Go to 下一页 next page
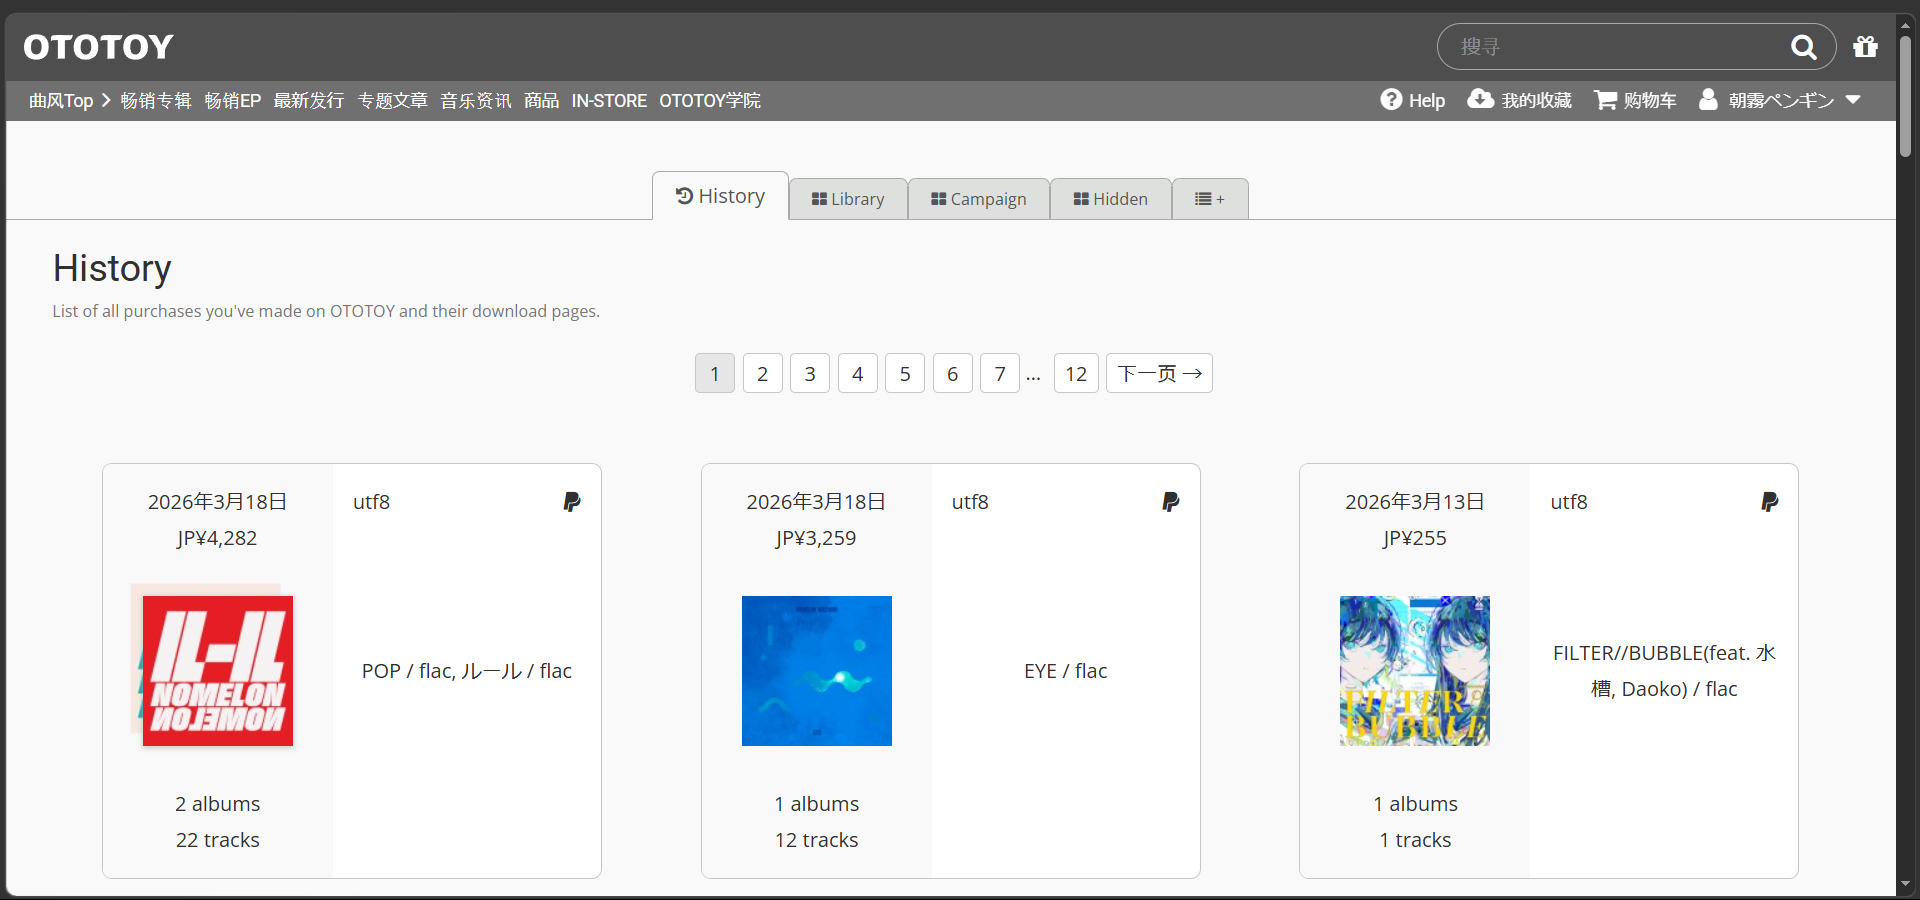The width and height of the screenshot is (1920, 900). pos(1158,374)
